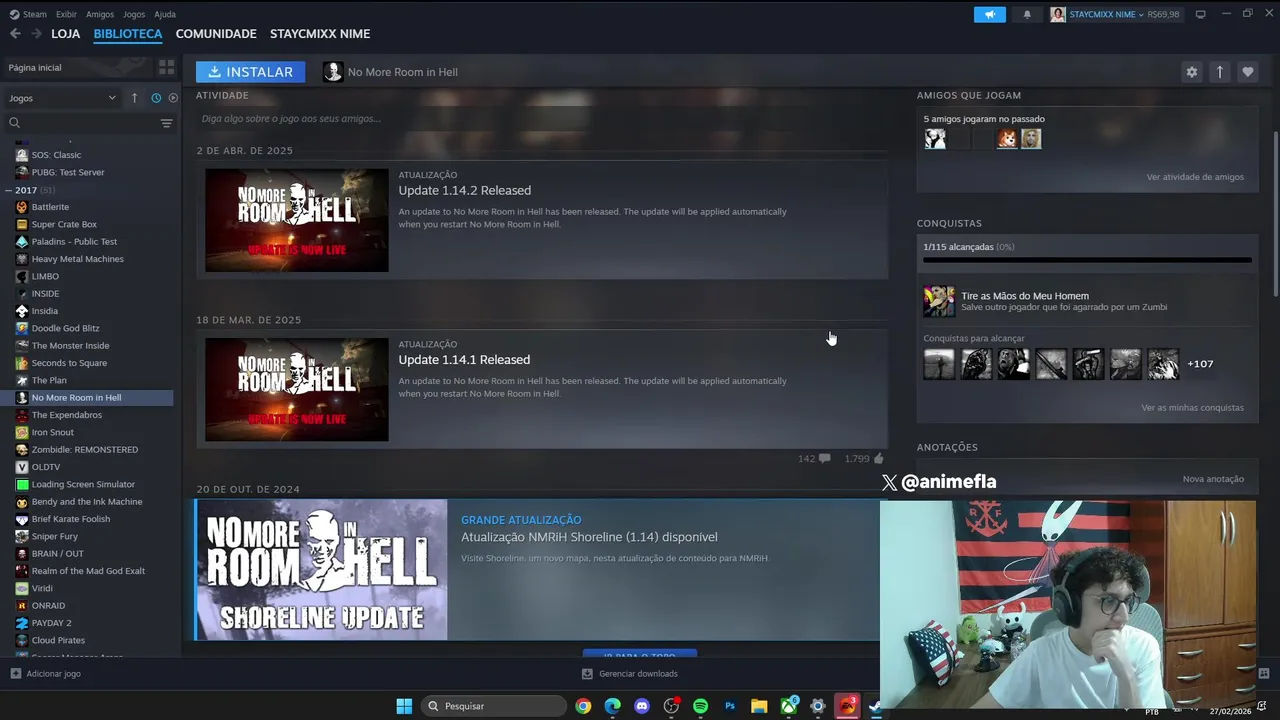1280x720 pixels.
Task: Click the upward arrow icon beside the gear
Action: pos(1219,72)
